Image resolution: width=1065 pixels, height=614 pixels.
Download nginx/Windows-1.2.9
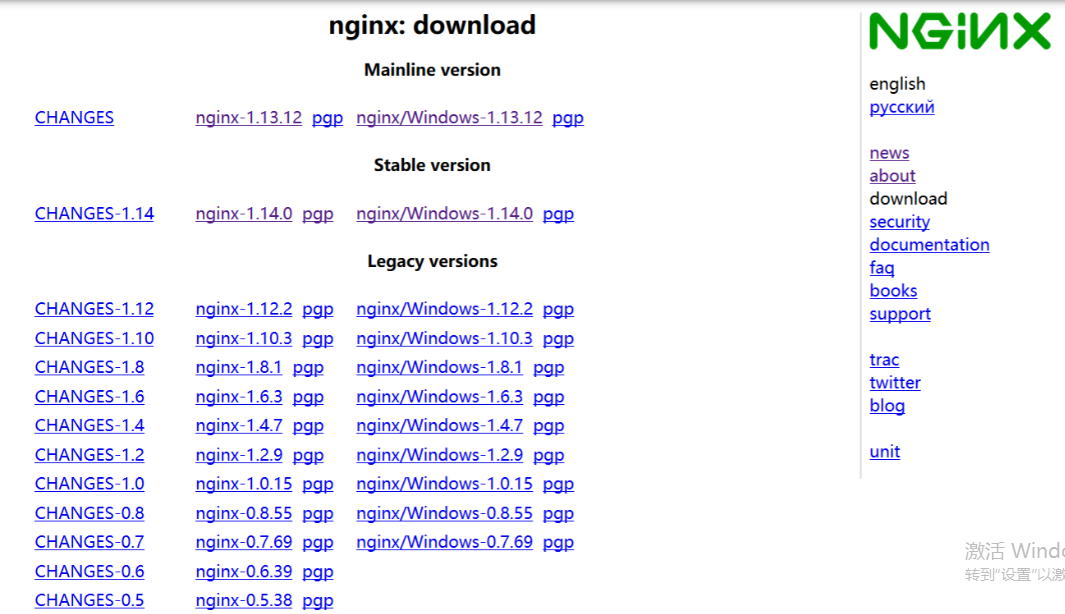439,454
